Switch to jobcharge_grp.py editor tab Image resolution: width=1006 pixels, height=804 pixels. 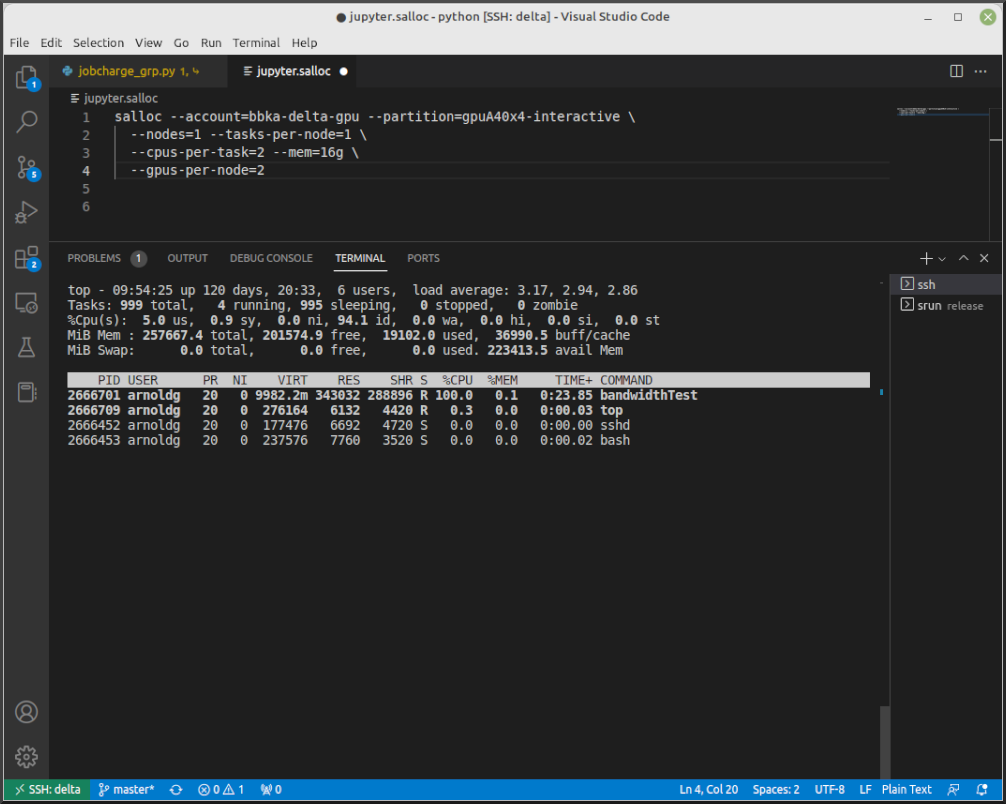125,71
